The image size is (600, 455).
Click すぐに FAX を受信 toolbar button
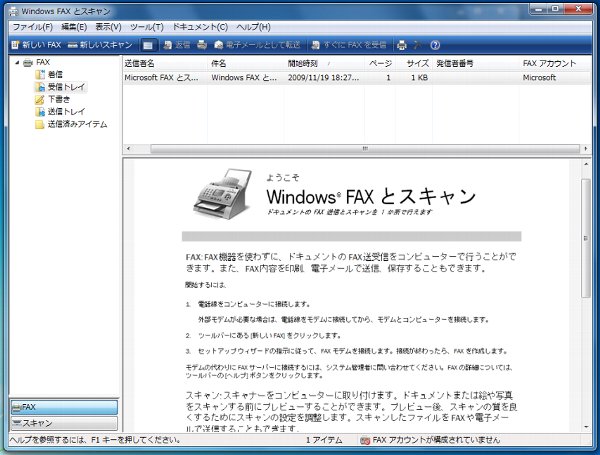349,45
